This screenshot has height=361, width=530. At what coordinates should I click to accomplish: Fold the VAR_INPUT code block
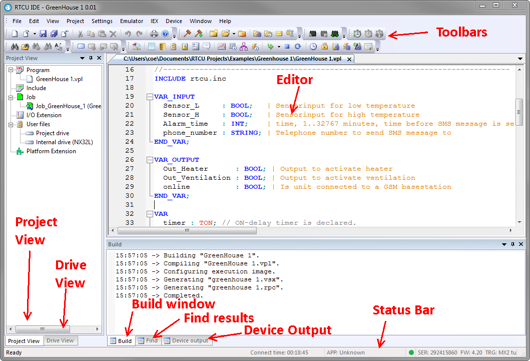149,97
